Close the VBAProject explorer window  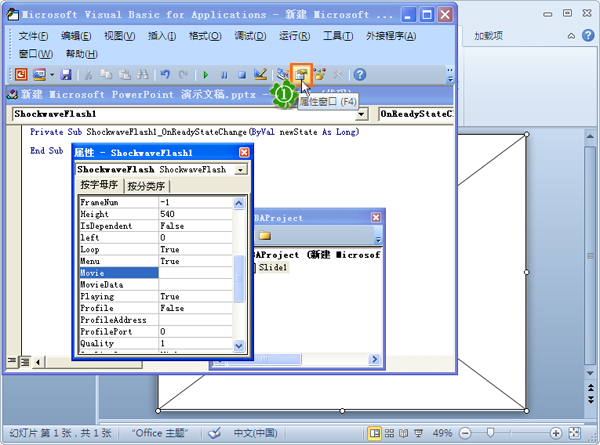point(376,217)
